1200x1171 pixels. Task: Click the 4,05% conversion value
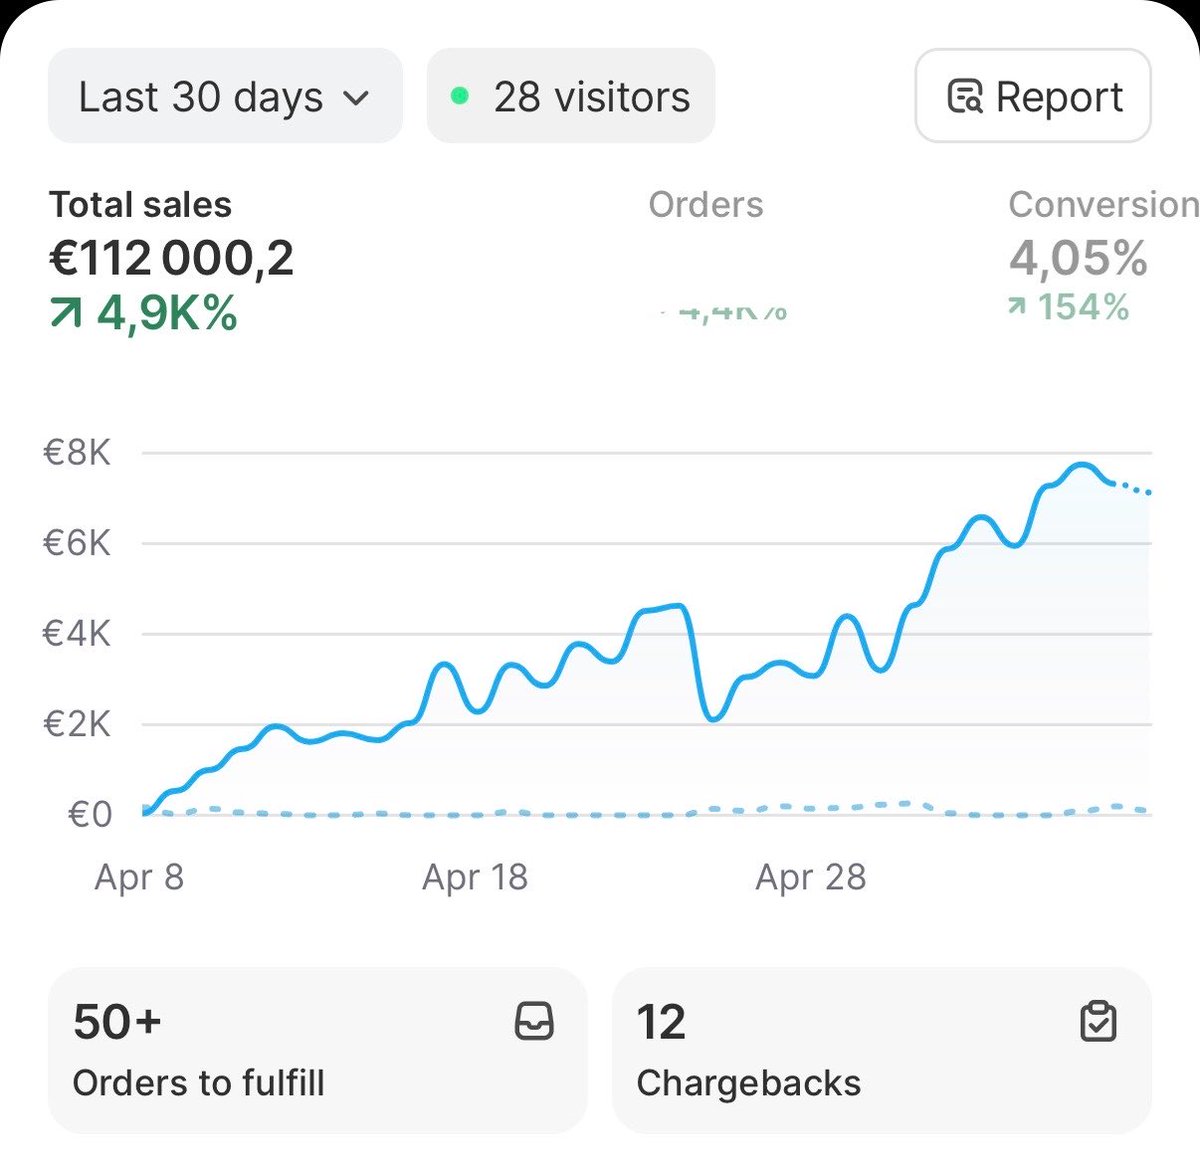point(1078,258)
